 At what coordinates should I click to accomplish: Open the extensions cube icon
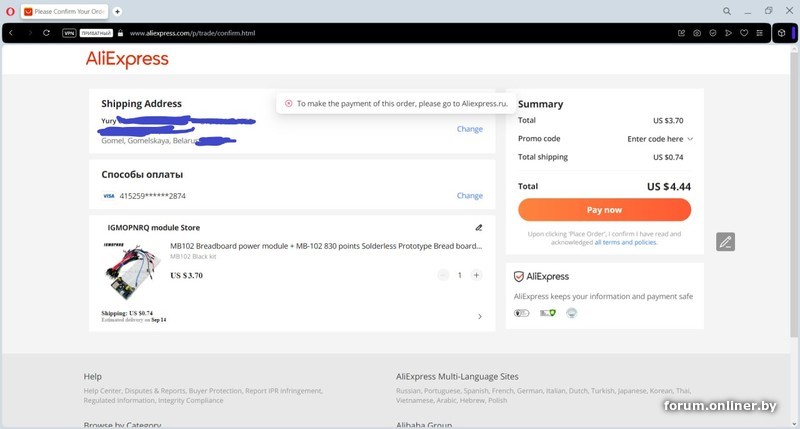coord(781,33)
